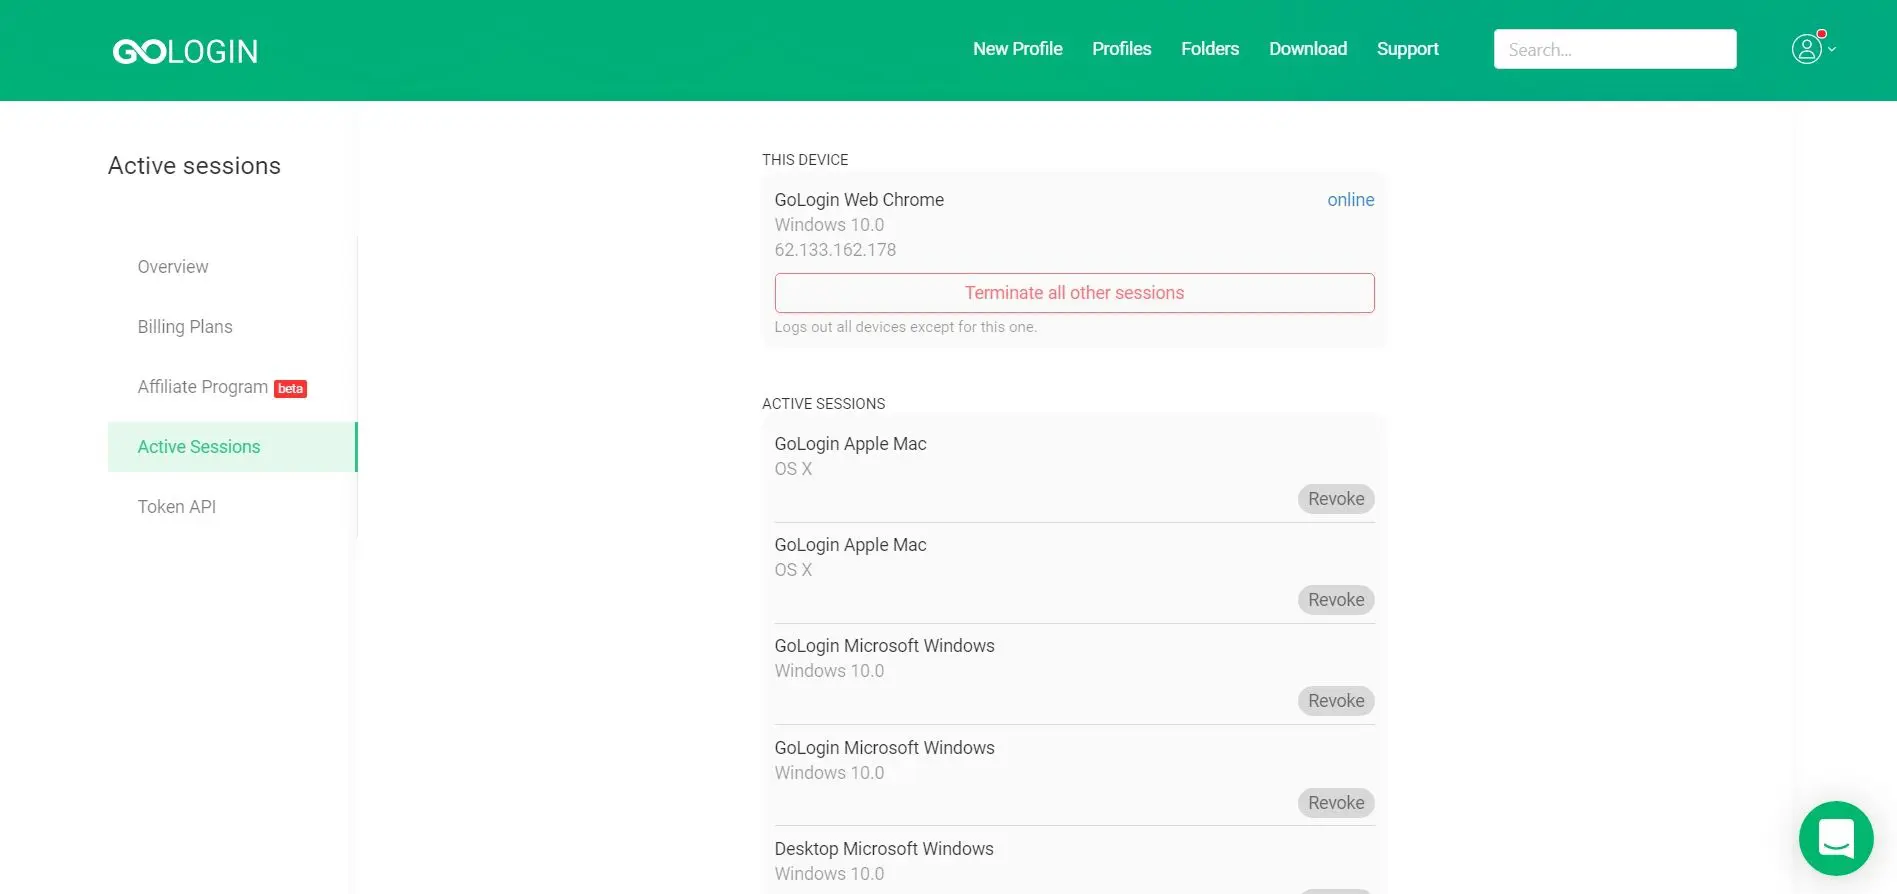
Task: Open New Profile in top navigation
Action: pyautogui.click(x=1017, y=49)
